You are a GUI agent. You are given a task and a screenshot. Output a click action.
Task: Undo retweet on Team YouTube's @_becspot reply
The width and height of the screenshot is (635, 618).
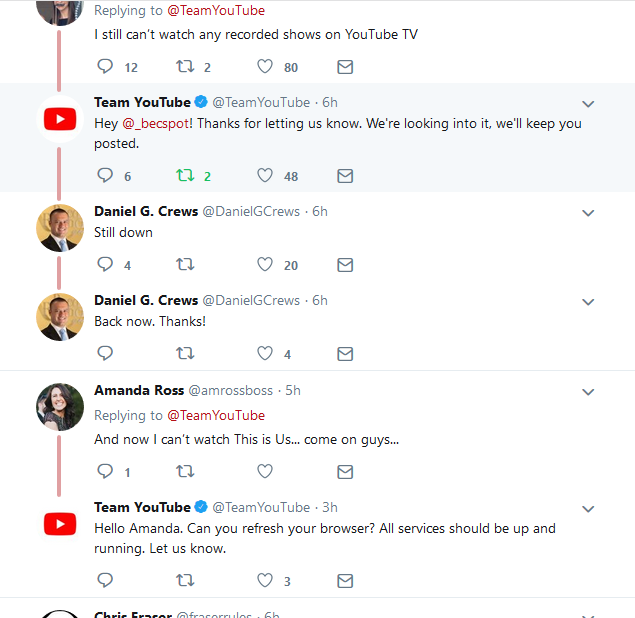click(184, 176)
